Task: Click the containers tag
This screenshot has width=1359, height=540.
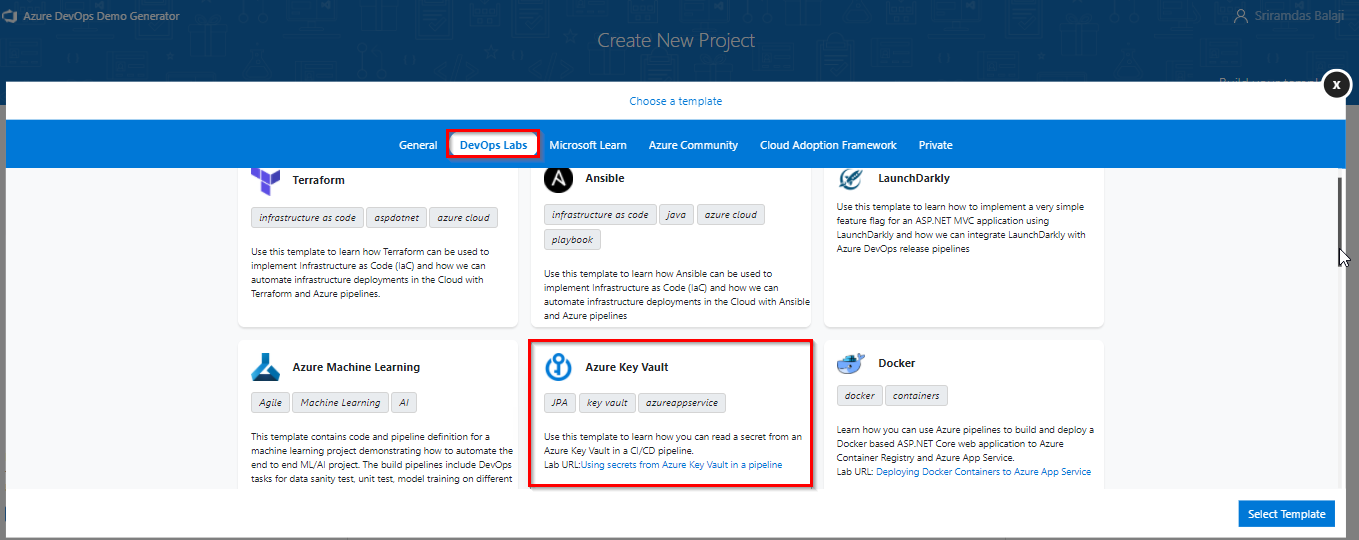Action: point(916,395)
